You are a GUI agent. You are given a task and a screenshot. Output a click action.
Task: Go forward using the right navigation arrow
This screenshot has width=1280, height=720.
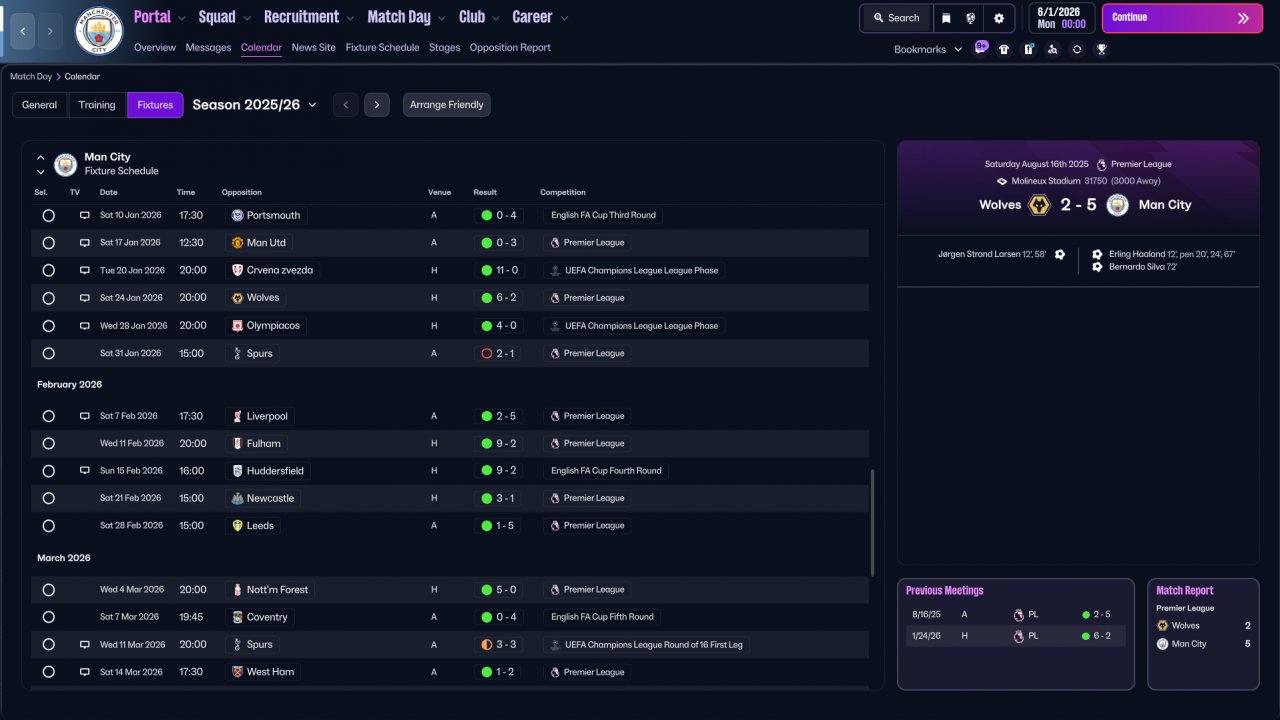tap(50, 32)
